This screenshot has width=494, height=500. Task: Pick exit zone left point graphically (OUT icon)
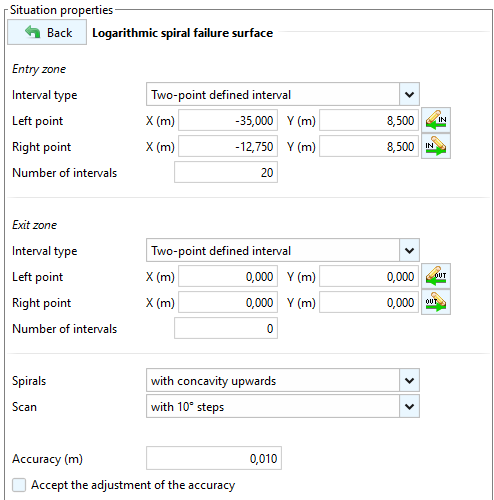pos(436,276)
